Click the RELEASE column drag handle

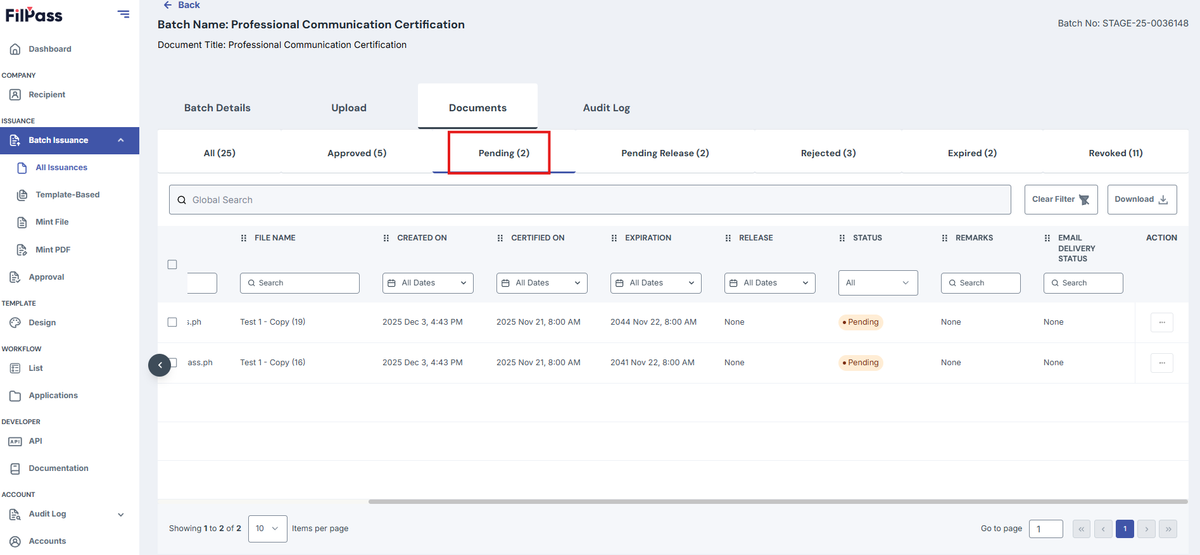click(729, 238)
